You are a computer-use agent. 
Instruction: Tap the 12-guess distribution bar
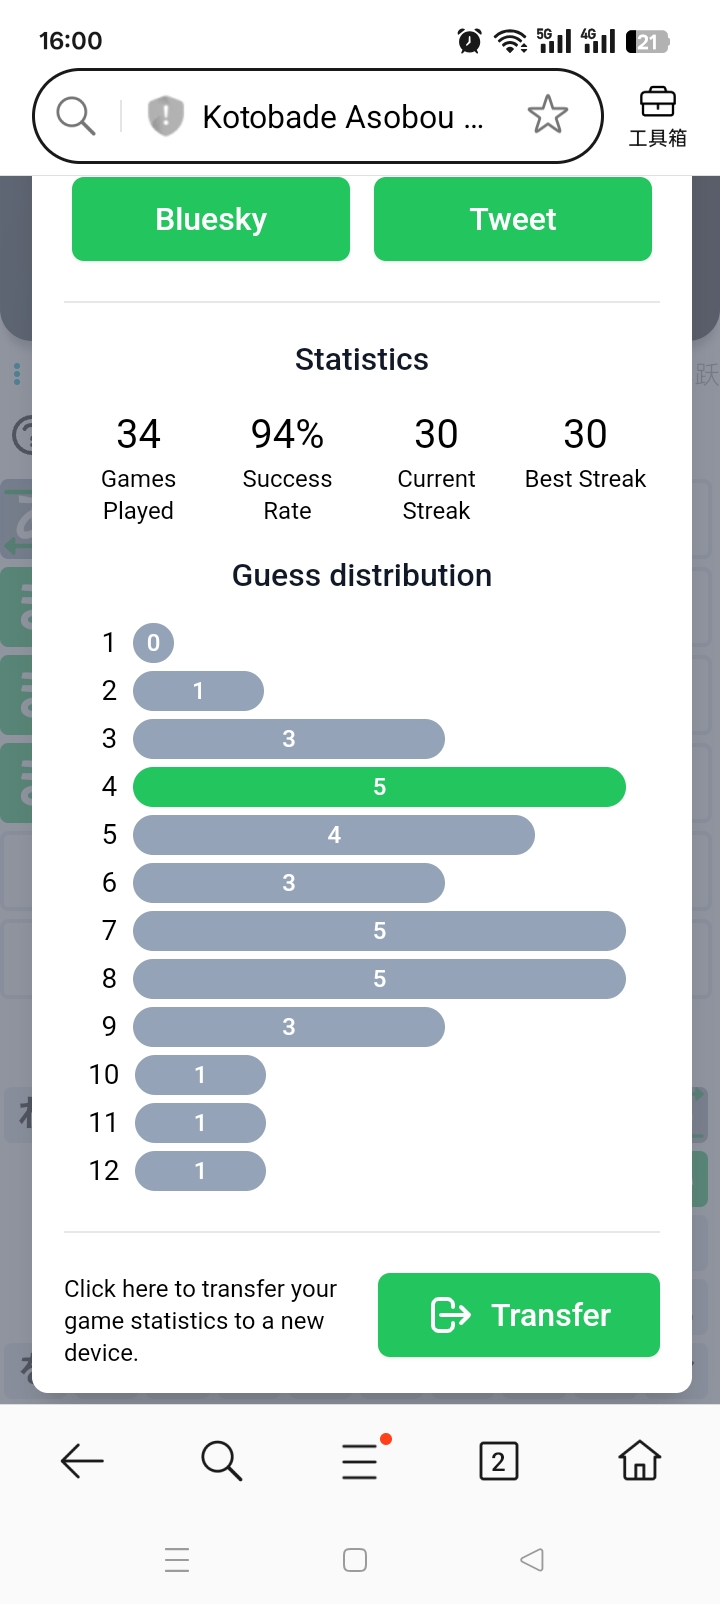pos(200,1171)
